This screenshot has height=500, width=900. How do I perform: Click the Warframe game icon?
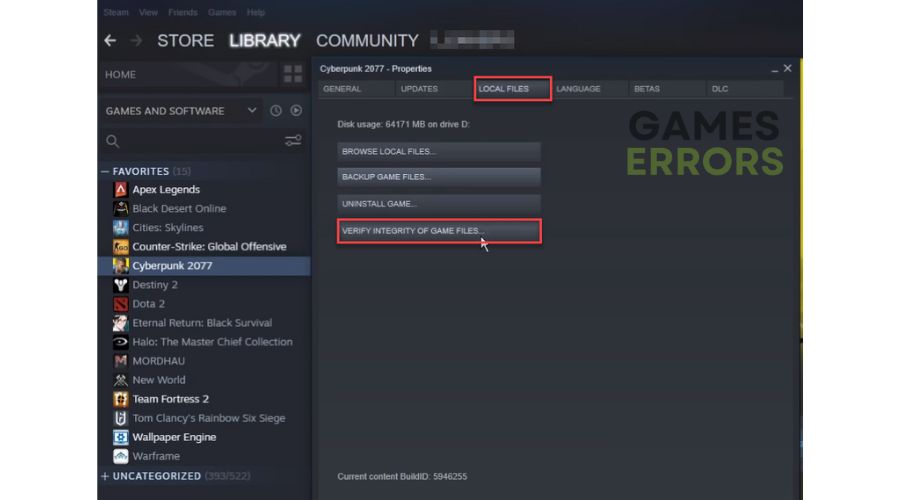(121, 456)
